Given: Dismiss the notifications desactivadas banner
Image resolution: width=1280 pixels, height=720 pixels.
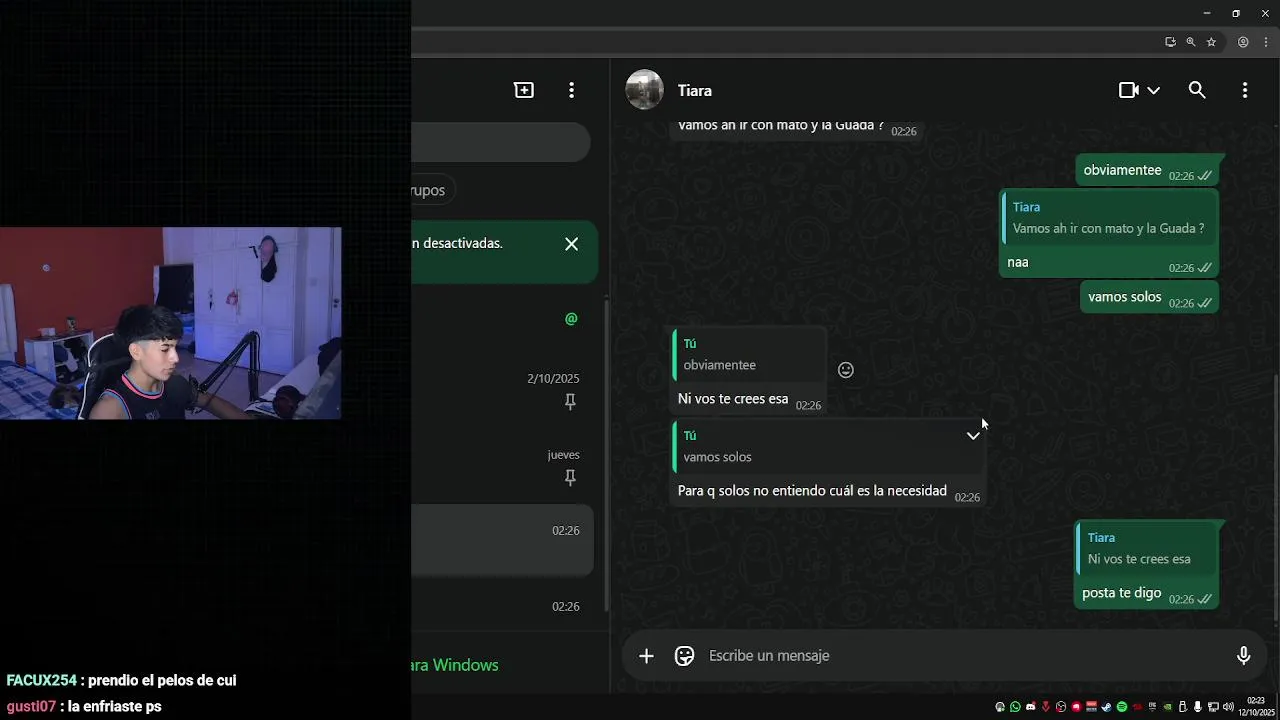Looking at the screenshot, I should (571, 244).
